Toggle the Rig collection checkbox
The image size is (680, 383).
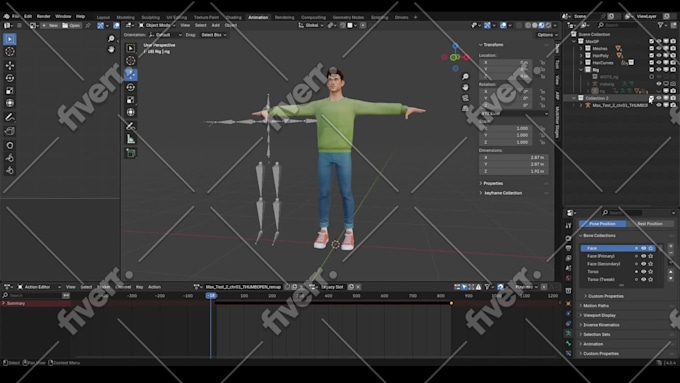click(651, 69)
